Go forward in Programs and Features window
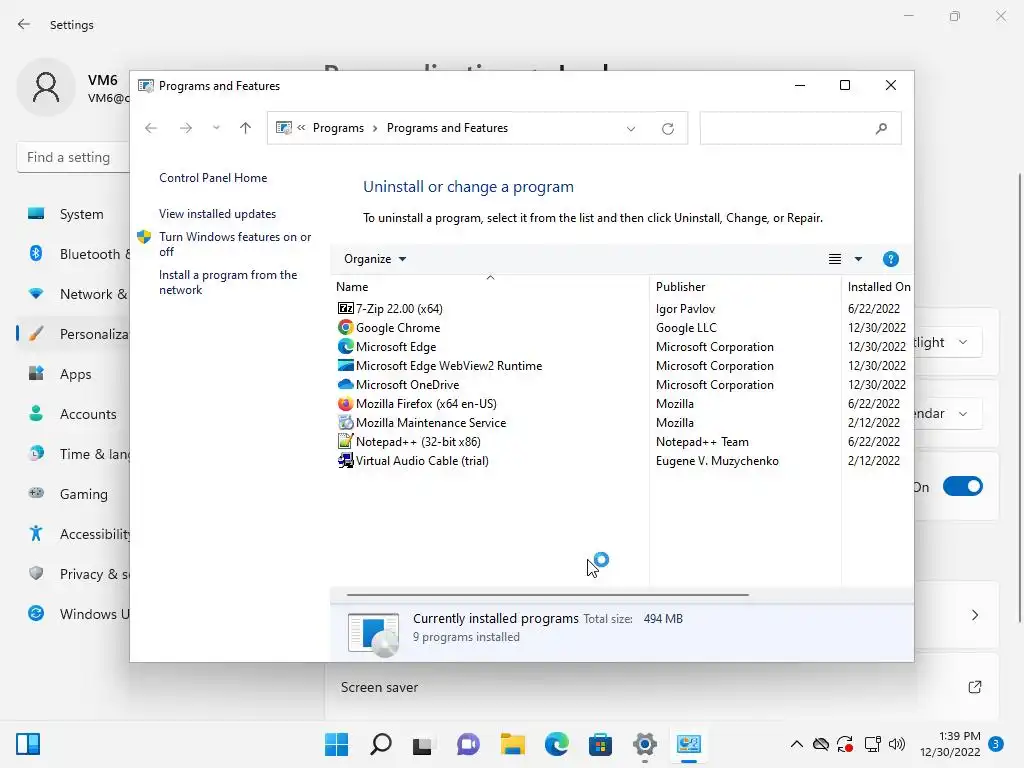This screenshot has height=768, width=1024. tap(186, 128)
